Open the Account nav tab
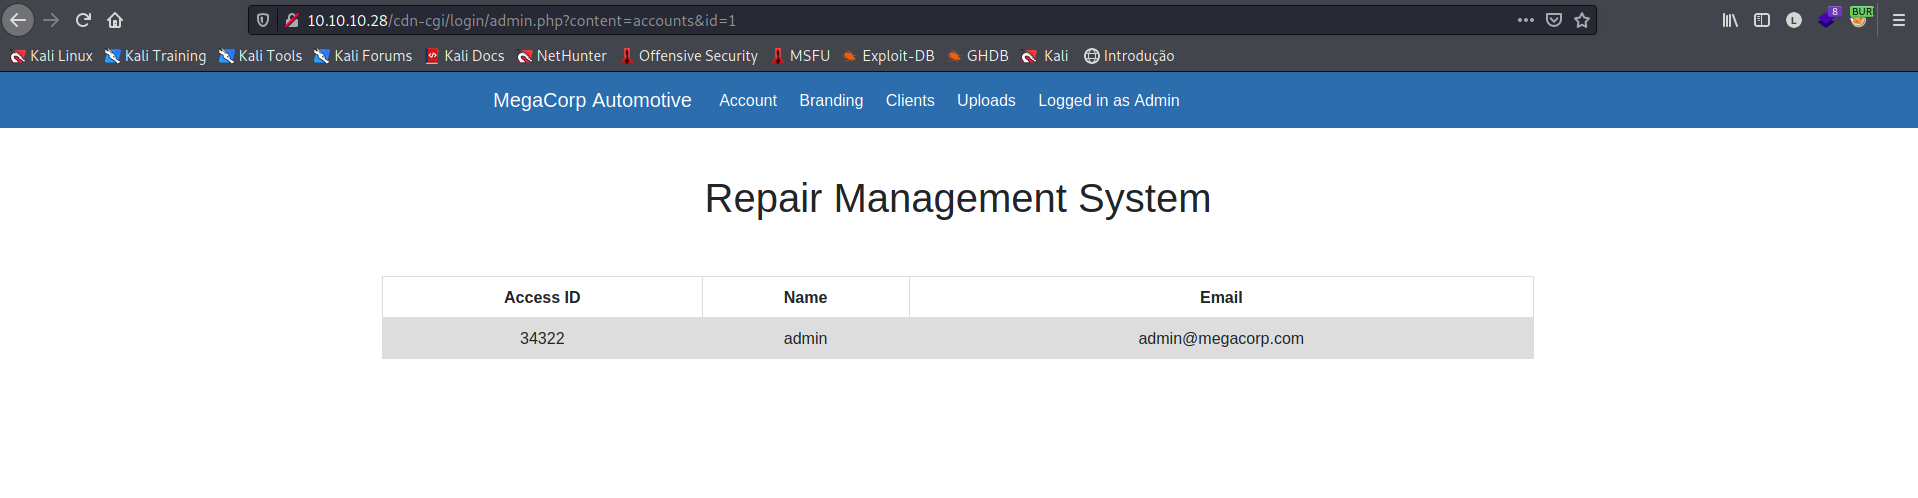This screenshot has height=498, width=1918. pos(748,100)
